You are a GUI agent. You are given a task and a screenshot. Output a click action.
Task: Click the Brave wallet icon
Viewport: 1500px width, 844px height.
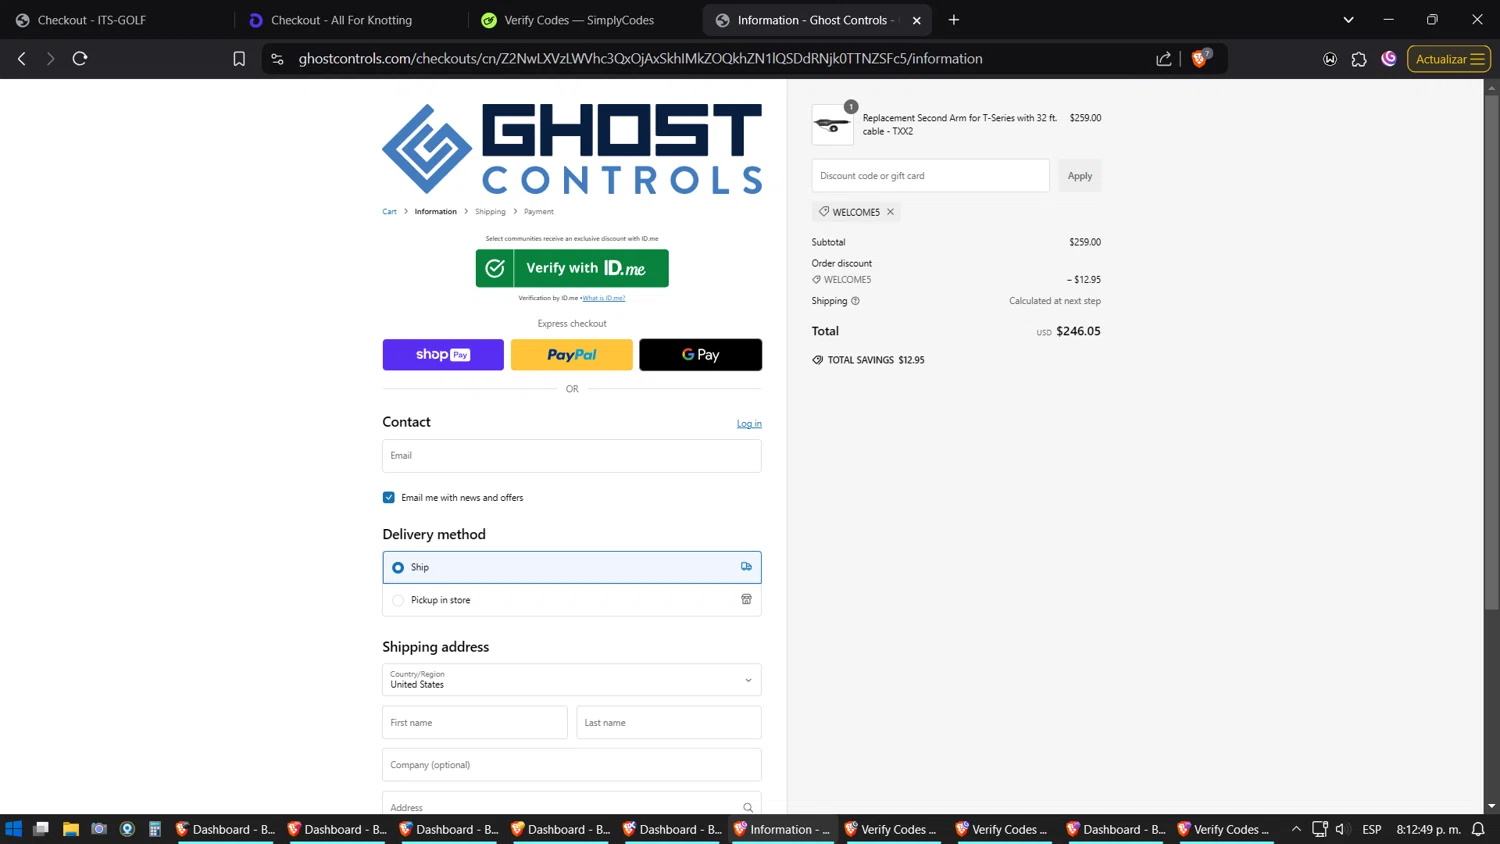coord(1330,59)
